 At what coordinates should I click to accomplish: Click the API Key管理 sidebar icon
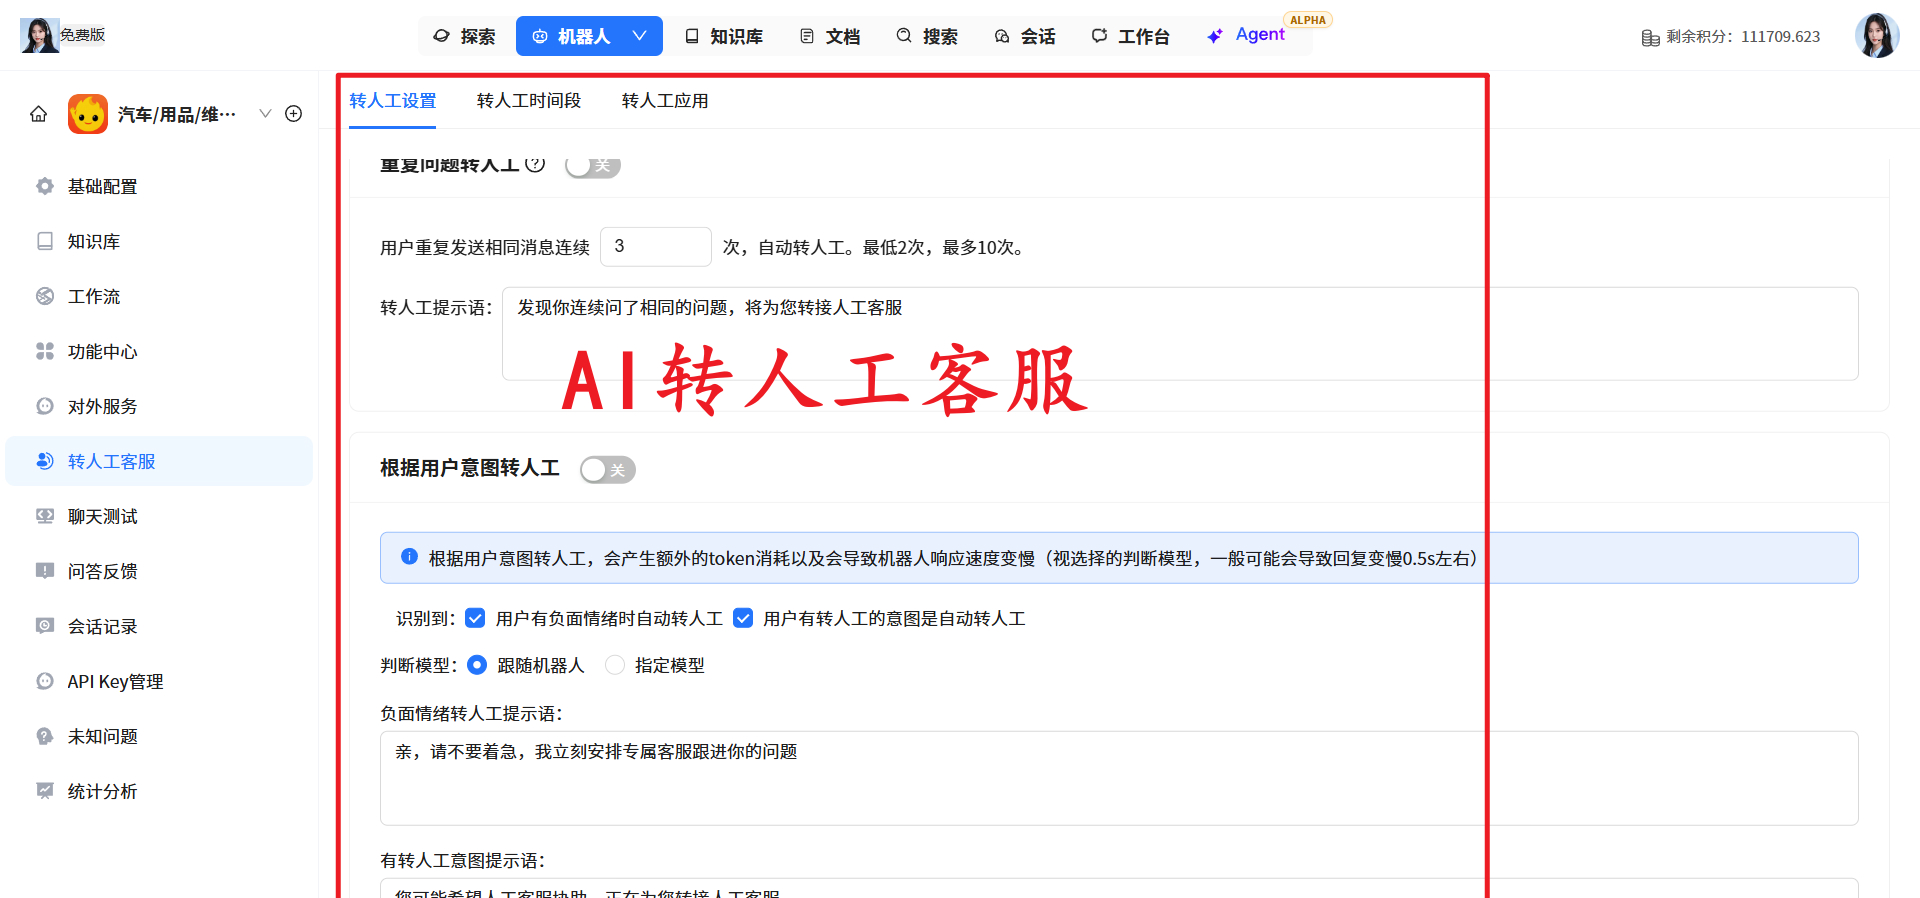point(45,681)
